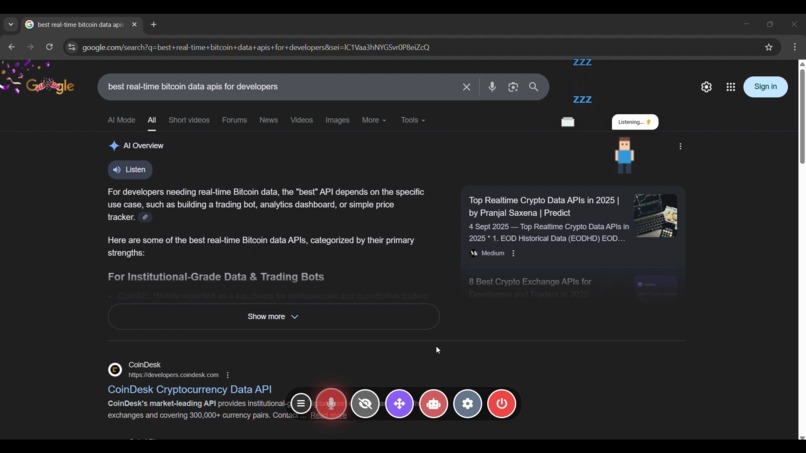Open the Forums tab
806x453 pixels.
tap(234, 120)
